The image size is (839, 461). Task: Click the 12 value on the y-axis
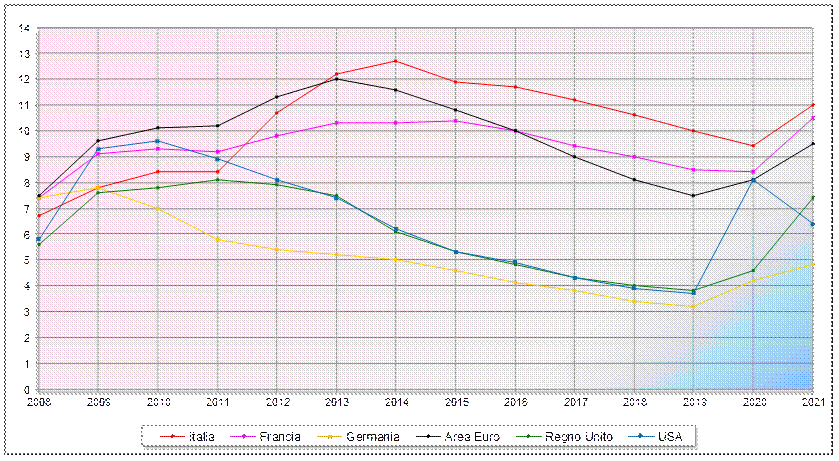25,80
